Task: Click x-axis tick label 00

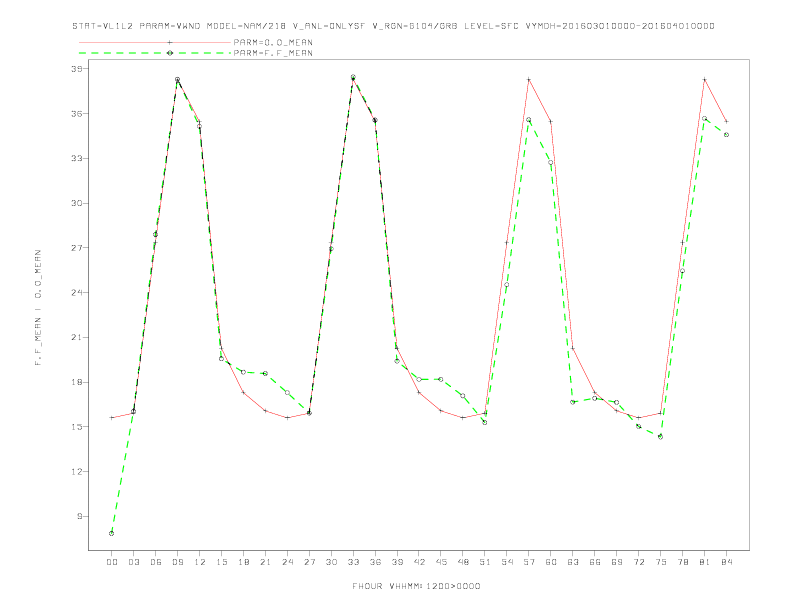Action: 112,562
